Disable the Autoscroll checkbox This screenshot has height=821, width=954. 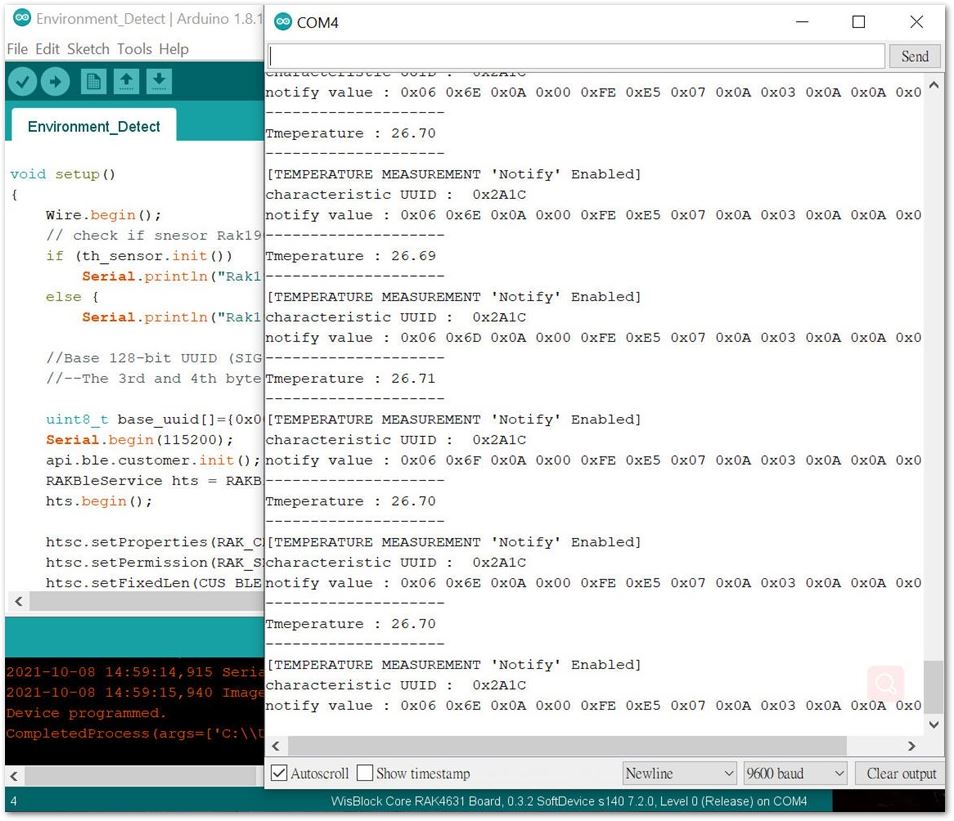279,774
